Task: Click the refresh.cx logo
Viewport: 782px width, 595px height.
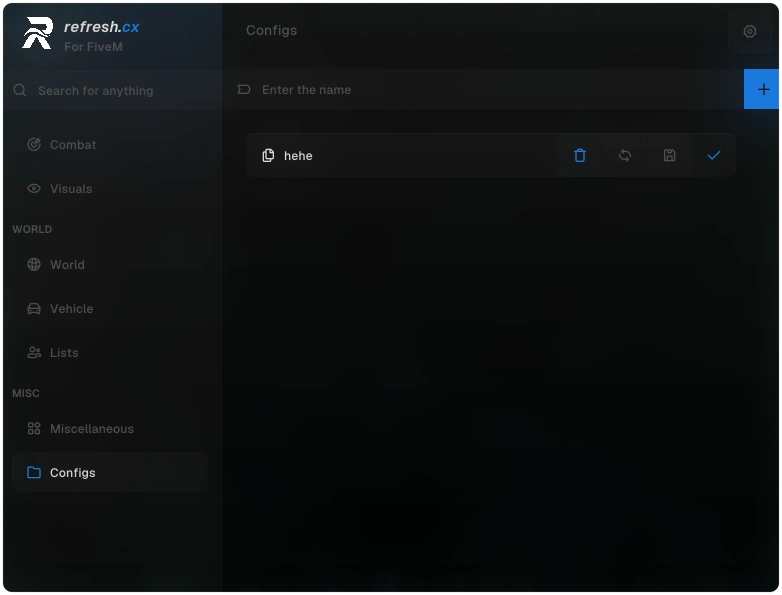Action: tap(37, 33)
